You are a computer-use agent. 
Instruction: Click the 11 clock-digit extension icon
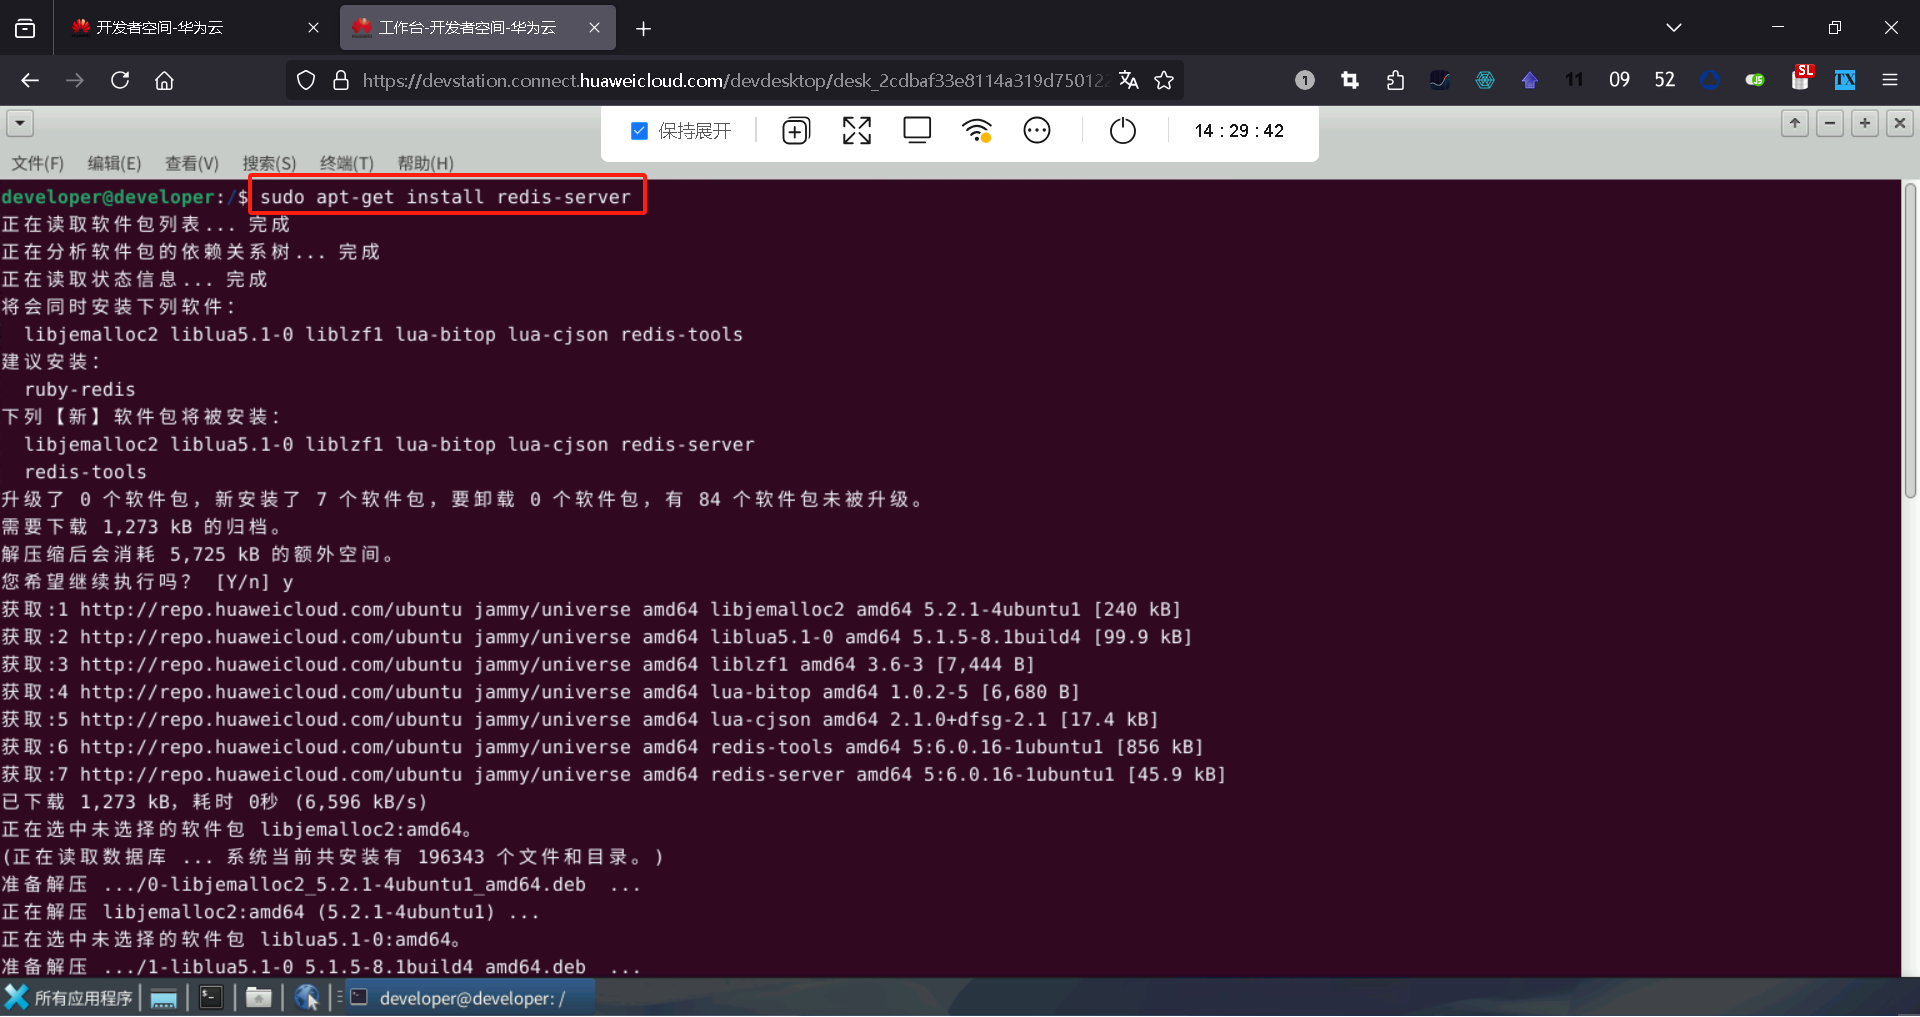[x=1575, y=80]
